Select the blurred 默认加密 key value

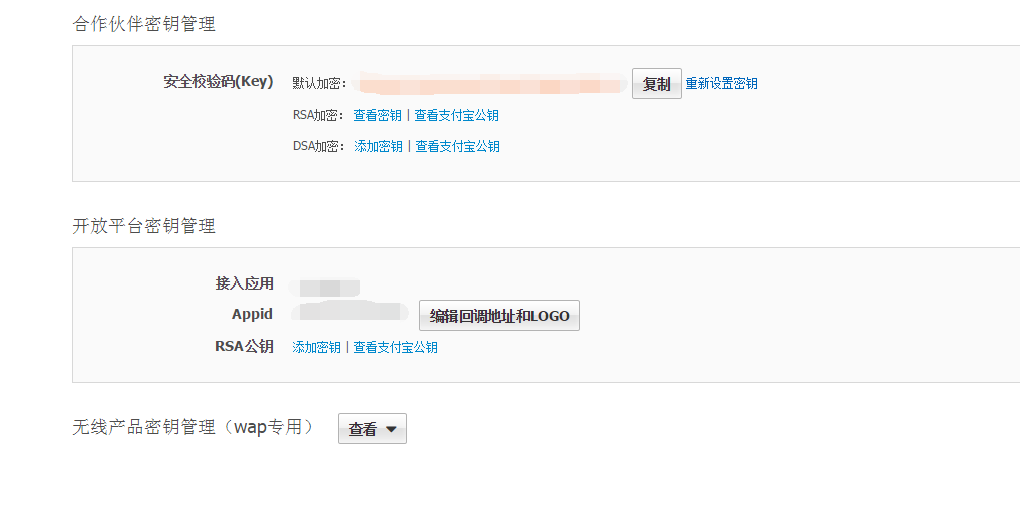click(491, 84)
